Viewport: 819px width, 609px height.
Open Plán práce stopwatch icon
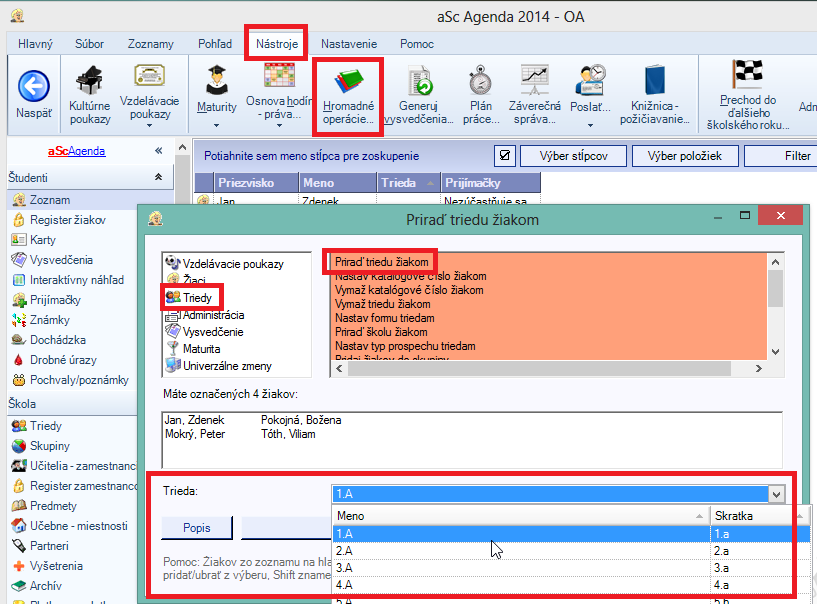point(481,80)
